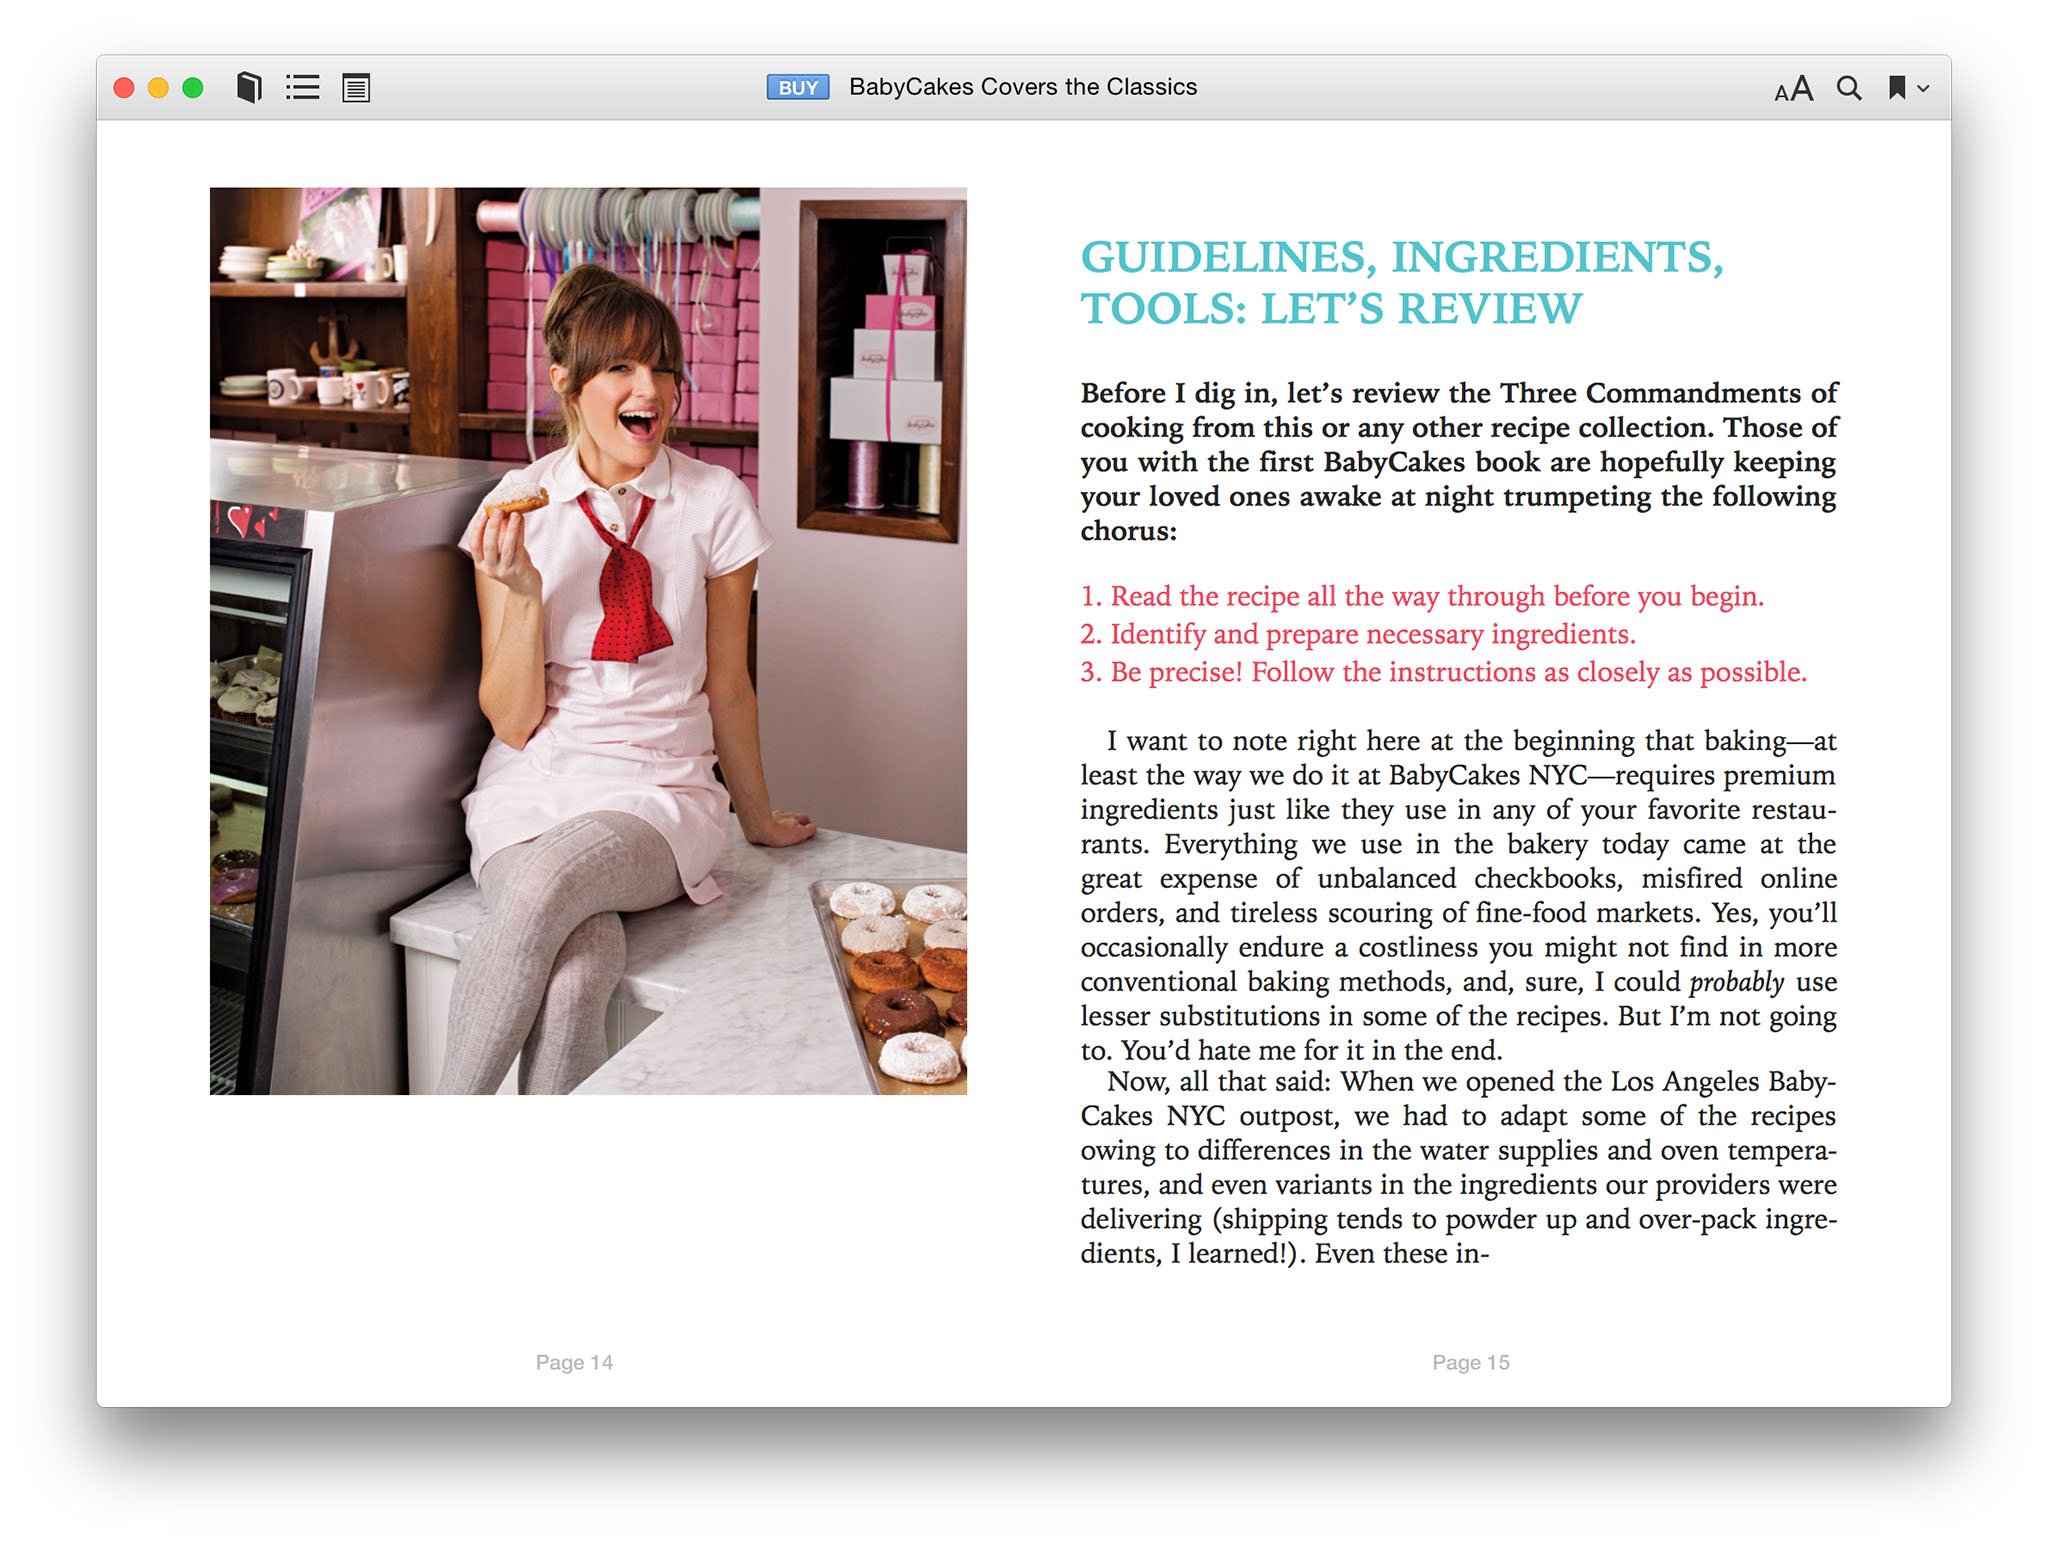Click the "BabyCakes Covers the Classics" title
Viewport: 2048px width, 1545px height.
pos(1023,87)
